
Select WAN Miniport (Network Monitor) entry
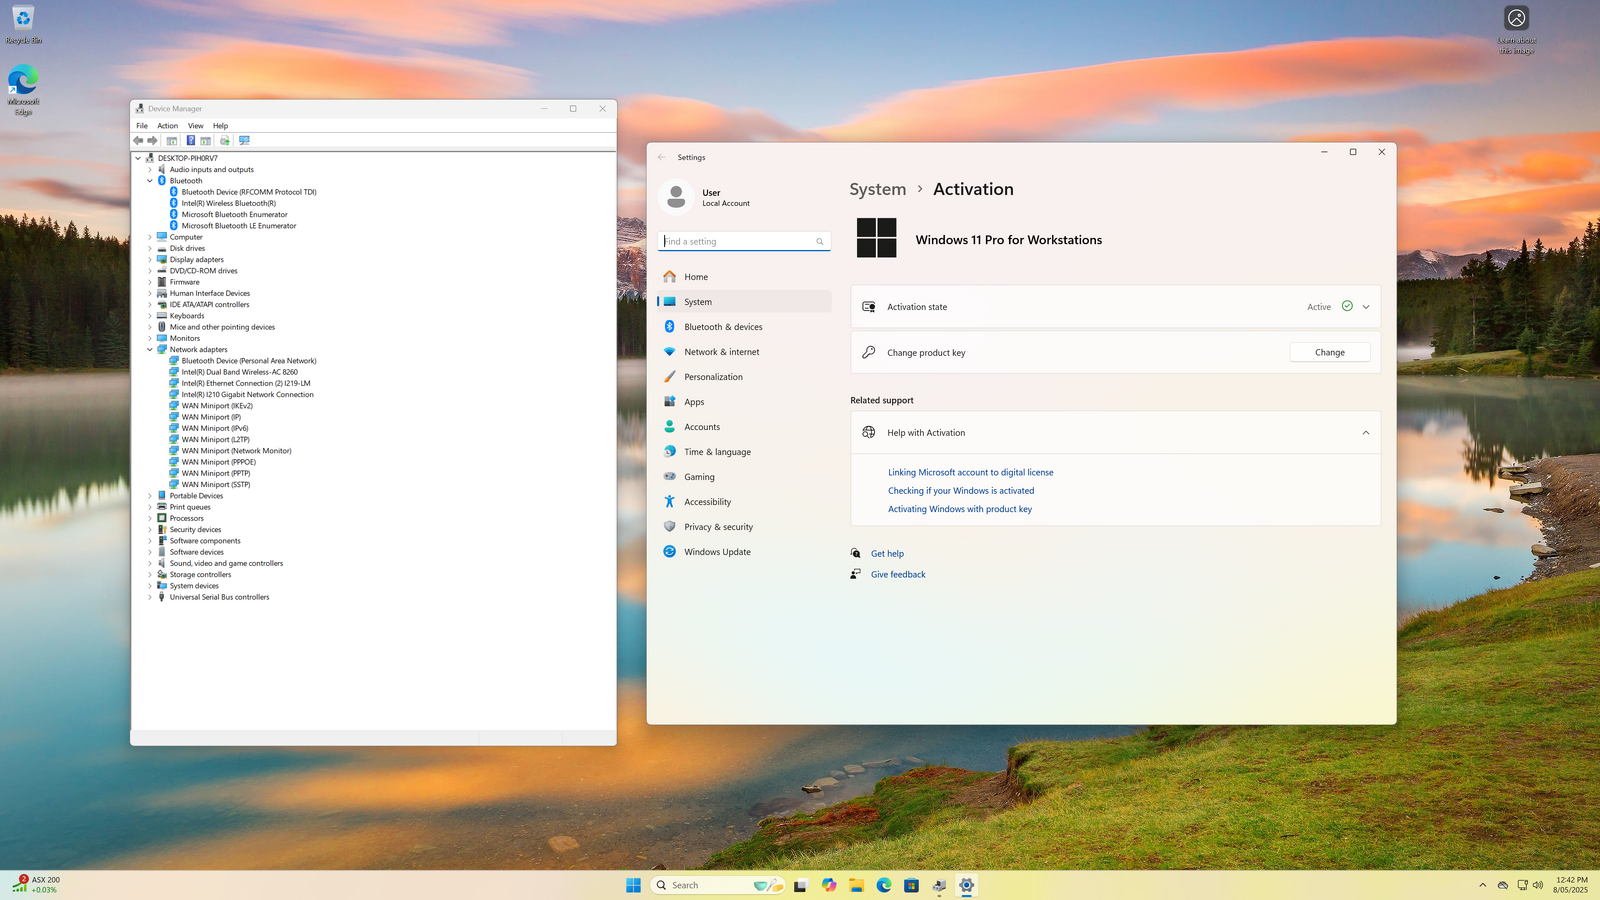[236, 451]
